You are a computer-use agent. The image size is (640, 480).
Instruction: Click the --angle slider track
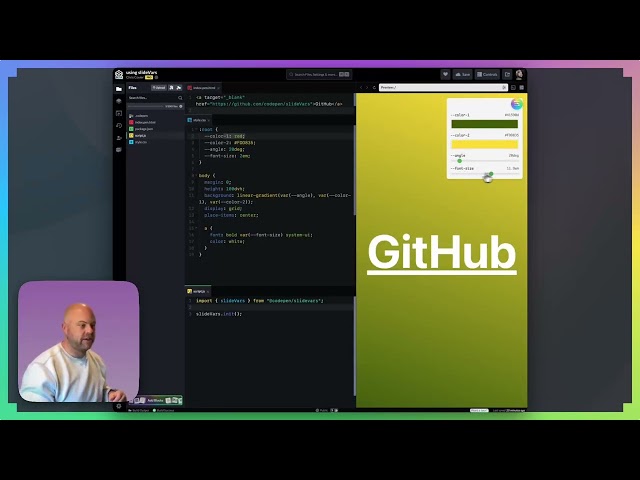484,161
